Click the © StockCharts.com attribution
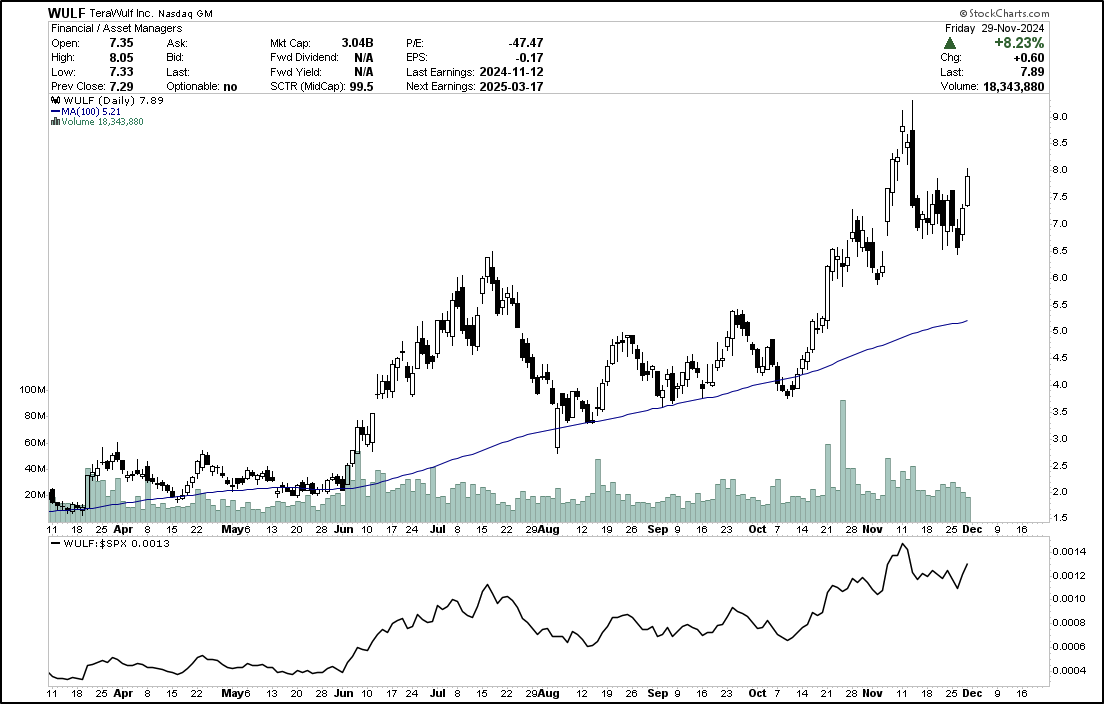The width and height of the screenshot is (1104, 704). [1004, 13]
